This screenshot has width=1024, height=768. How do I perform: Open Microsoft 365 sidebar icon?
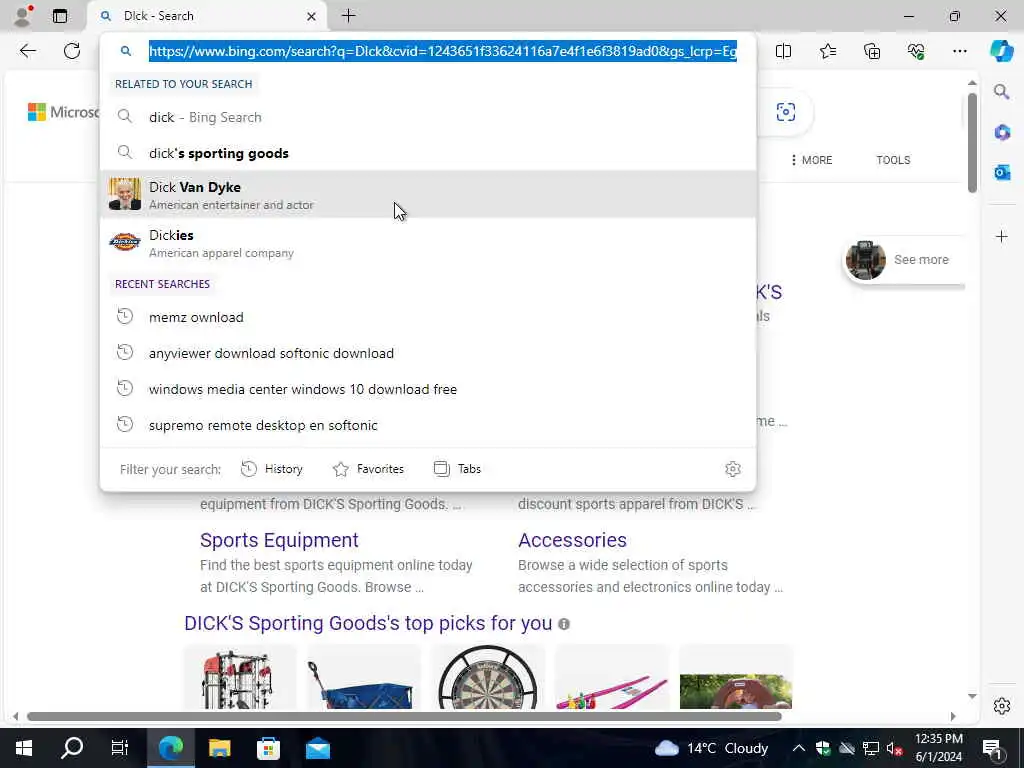pos(1002,133)
